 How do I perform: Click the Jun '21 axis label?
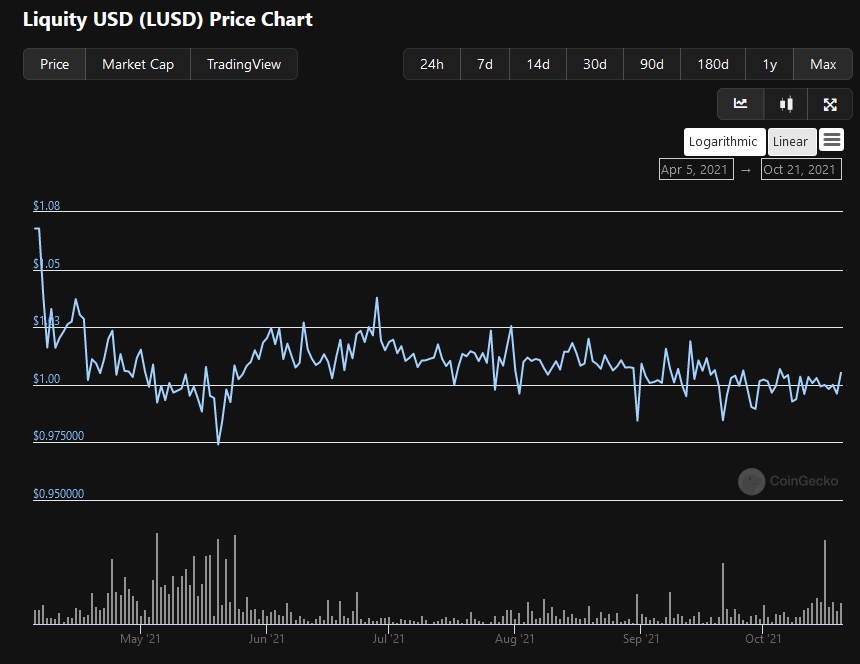(x=267, y=639)
